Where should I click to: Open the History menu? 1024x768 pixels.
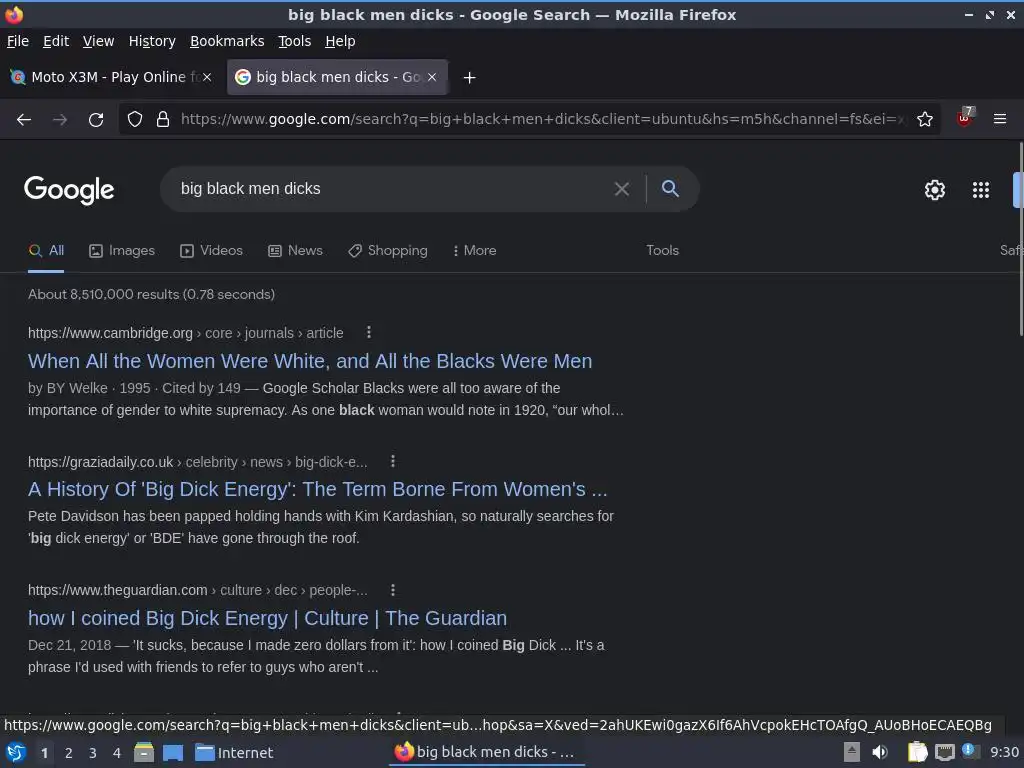(x=152, y=41)
